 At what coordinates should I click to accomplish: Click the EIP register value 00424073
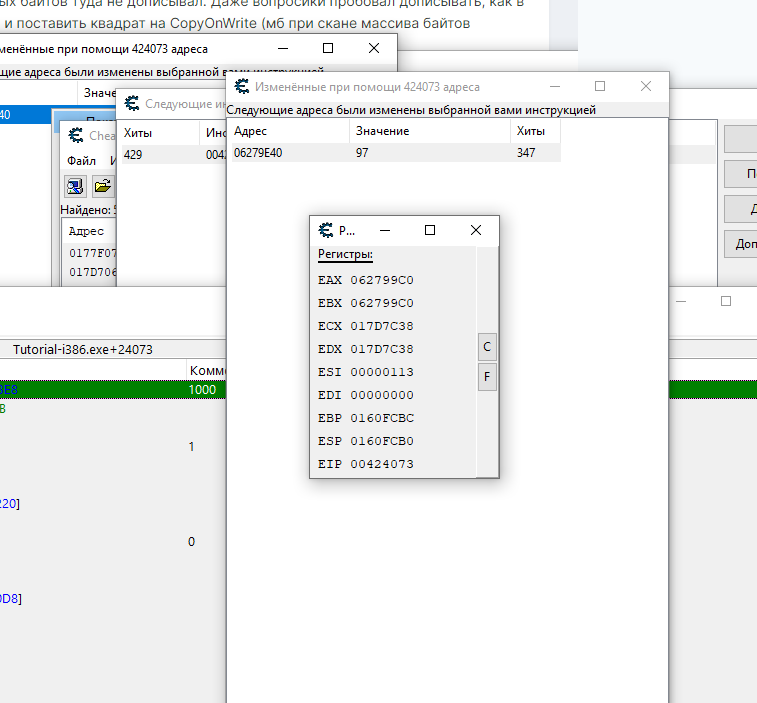[381, 464]
